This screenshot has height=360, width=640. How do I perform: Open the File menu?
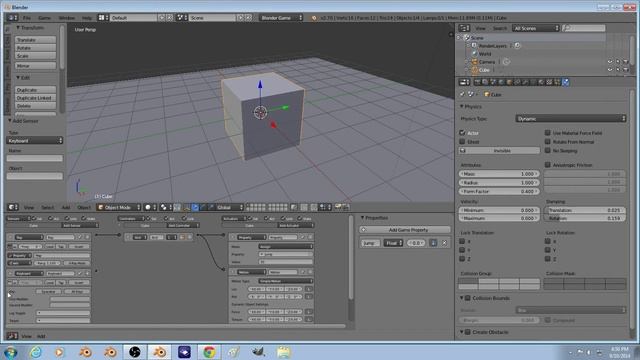pos(27,18)
